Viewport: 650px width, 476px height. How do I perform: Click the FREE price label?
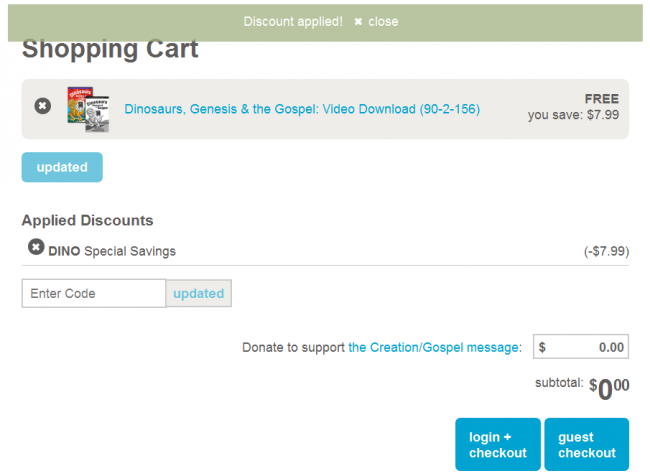tap(602, 99)
